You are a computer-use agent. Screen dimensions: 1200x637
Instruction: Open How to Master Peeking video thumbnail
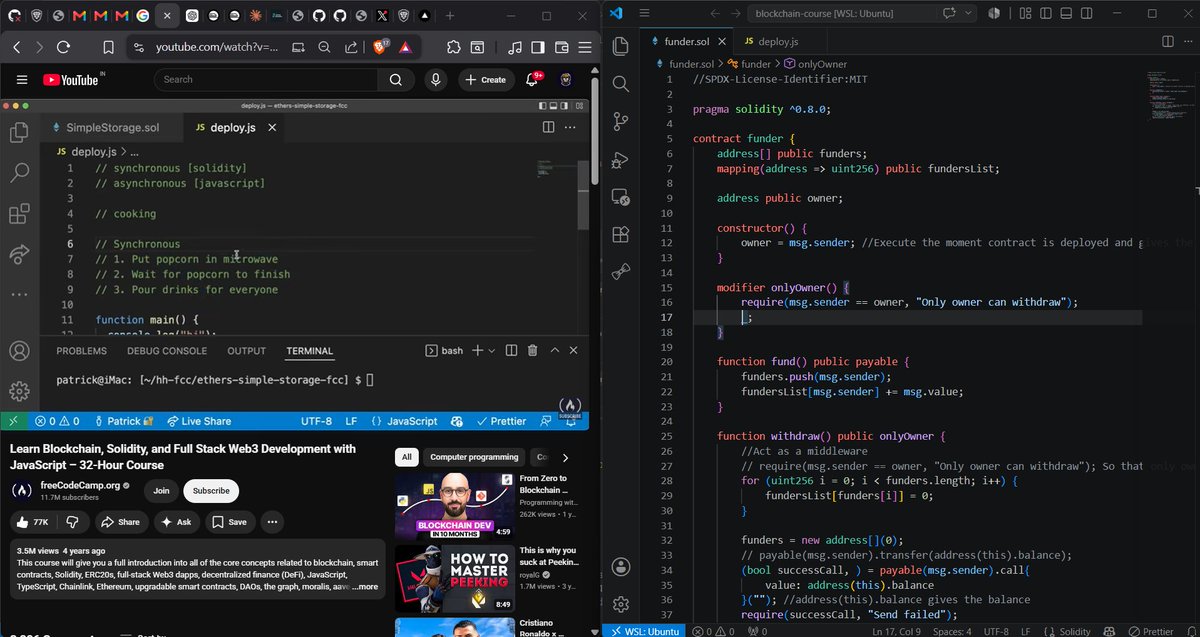[x=454, y=578]
